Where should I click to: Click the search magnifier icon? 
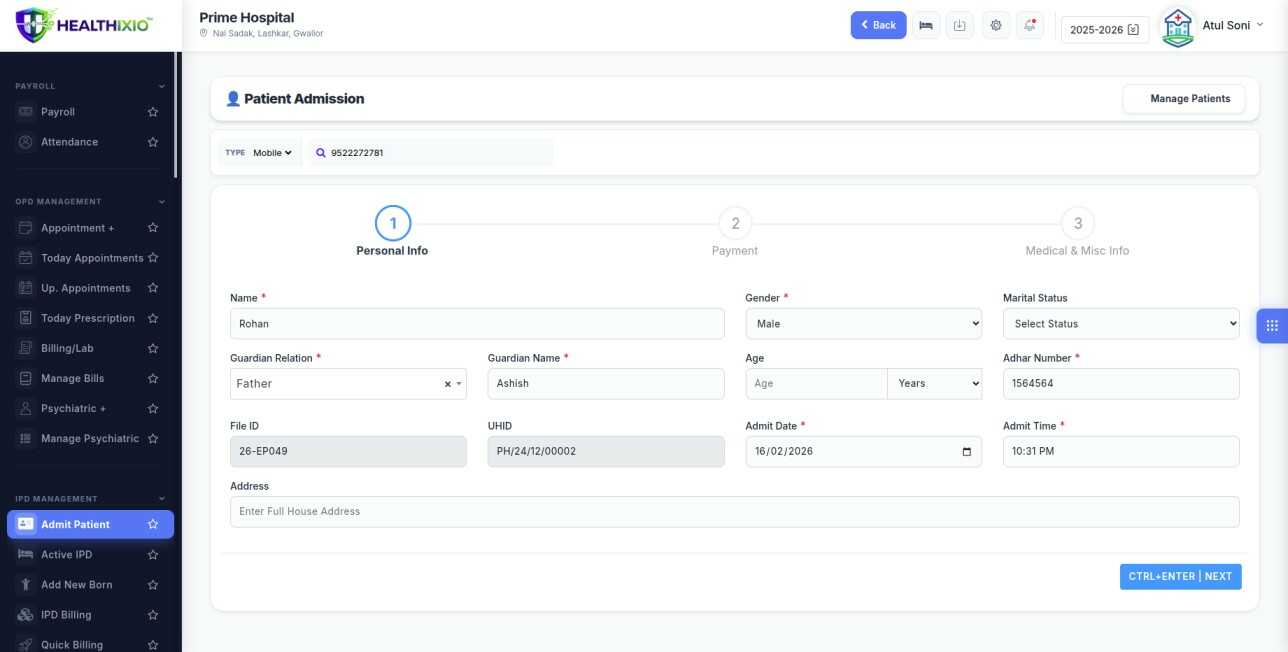tap(321, 153)
